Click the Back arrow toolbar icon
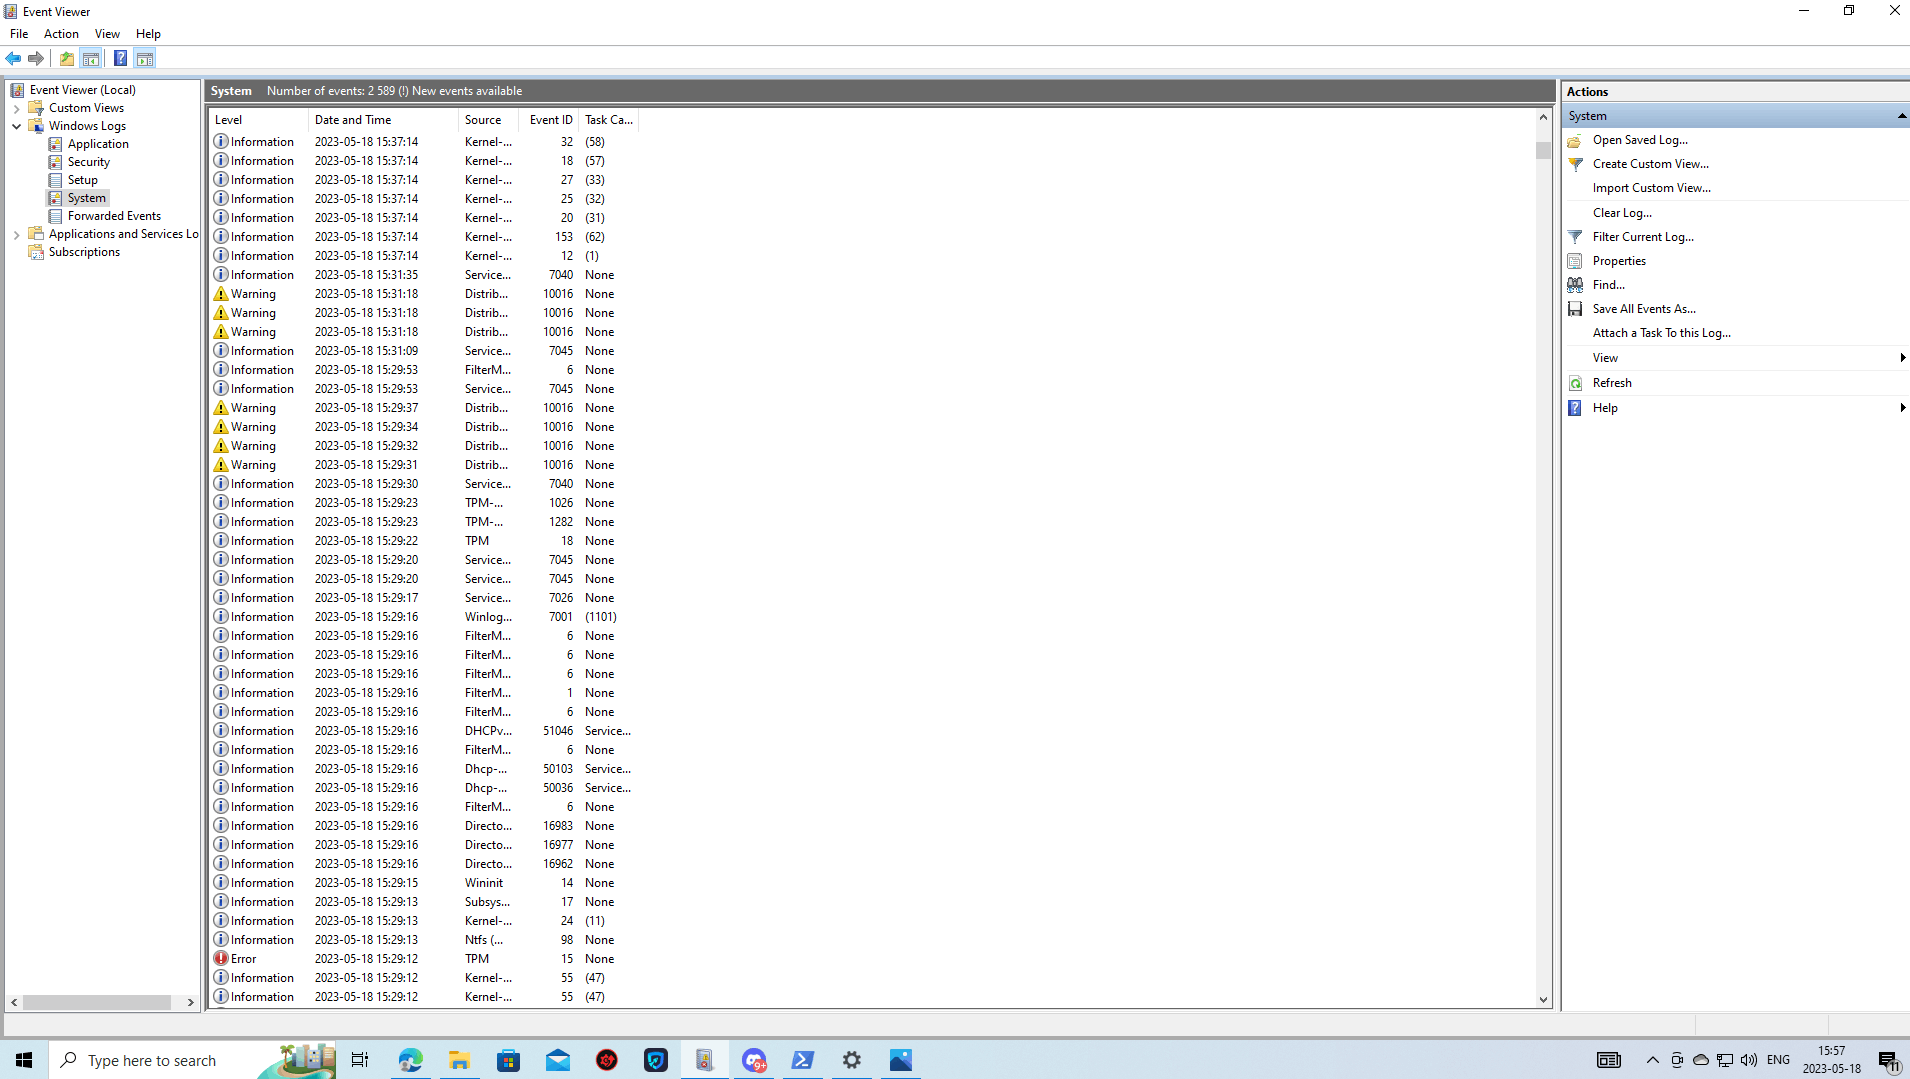 14,58
